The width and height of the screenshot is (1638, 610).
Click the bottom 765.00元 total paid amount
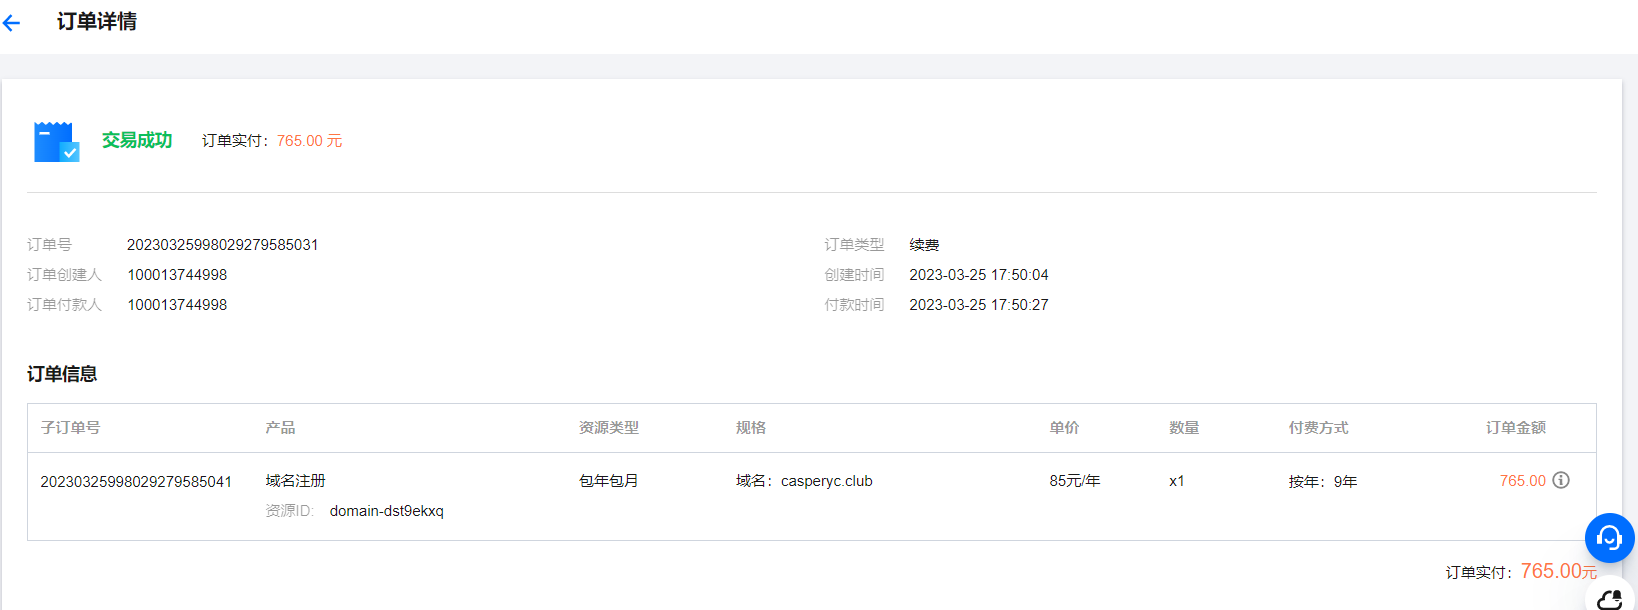[1558, 571]
